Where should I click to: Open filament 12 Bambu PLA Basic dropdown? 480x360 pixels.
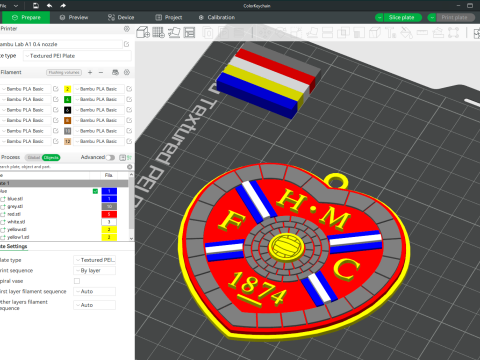(x=99, y=141)
